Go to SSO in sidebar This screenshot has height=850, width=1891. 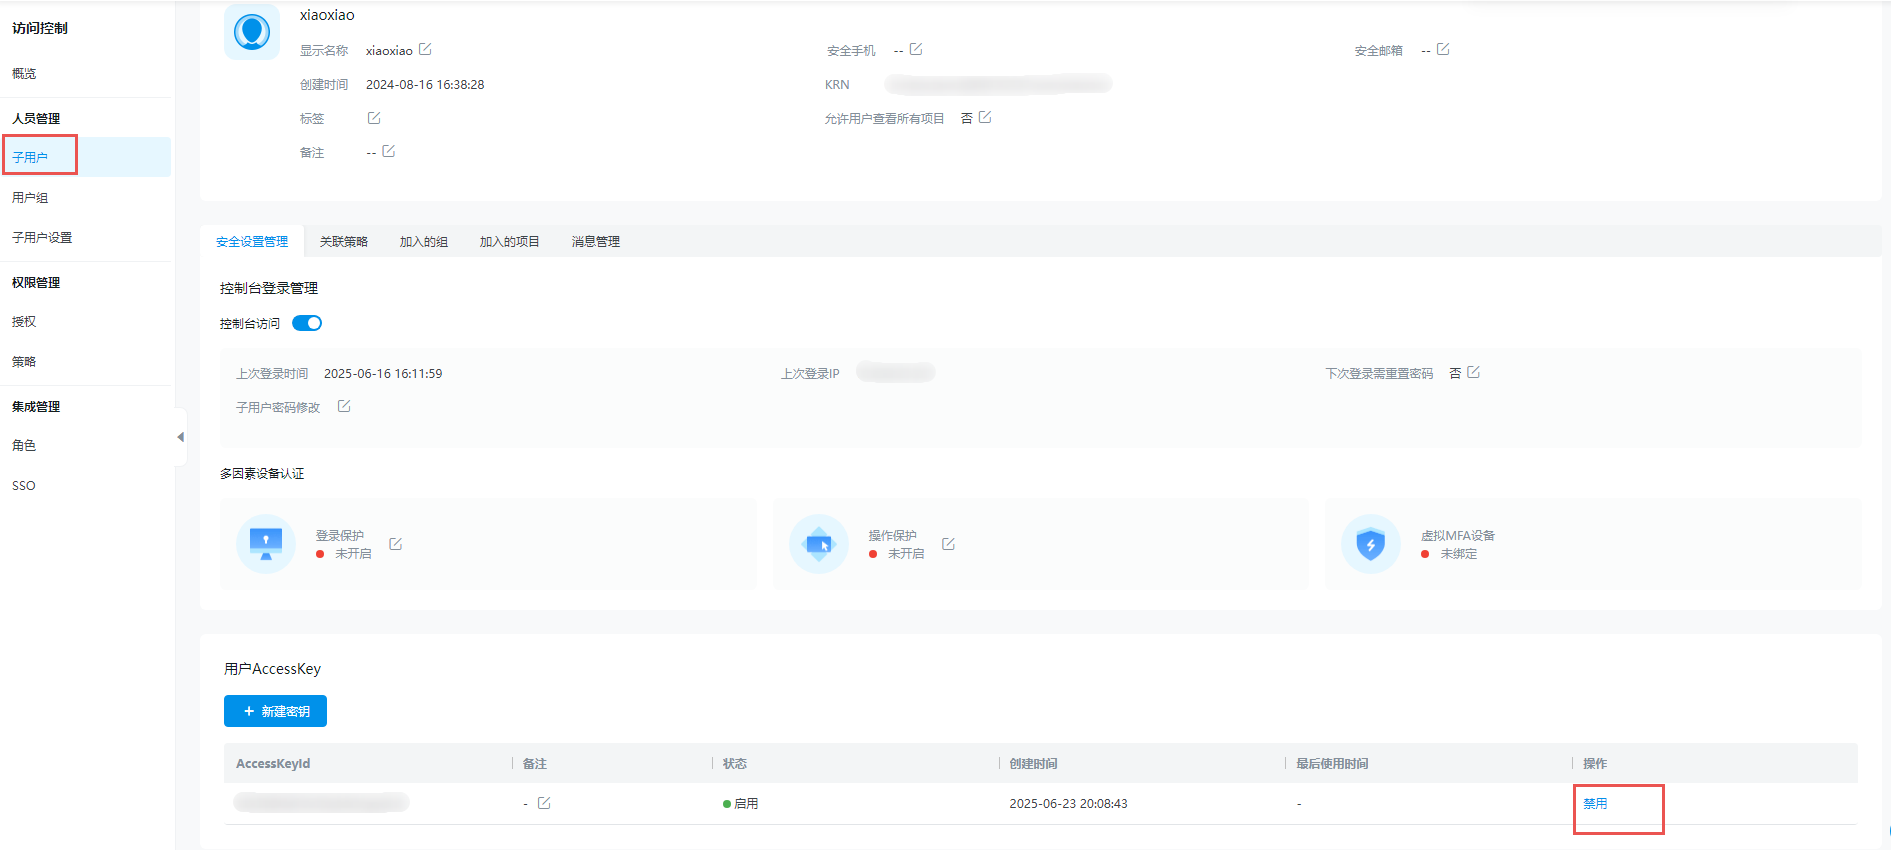(24, 486)
